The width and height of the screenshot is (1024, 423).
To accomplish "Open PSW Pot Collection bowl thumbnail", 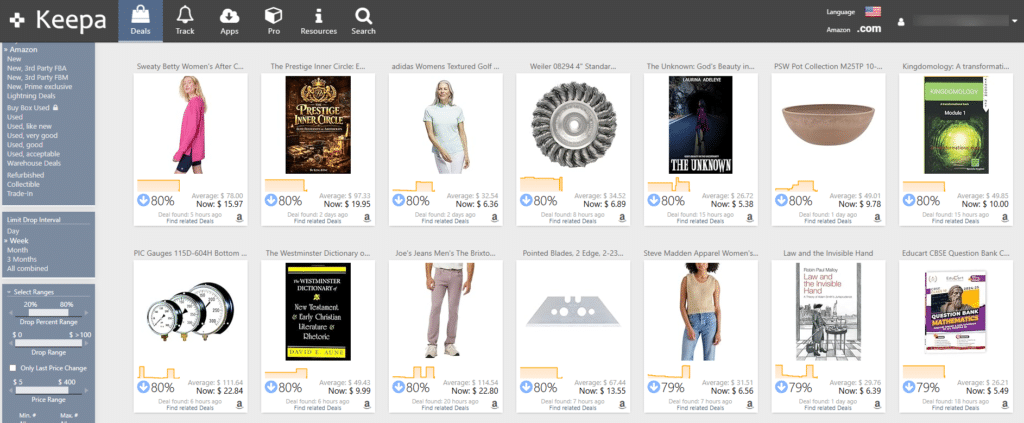I will pyautogui.click(x=828, y=125).
